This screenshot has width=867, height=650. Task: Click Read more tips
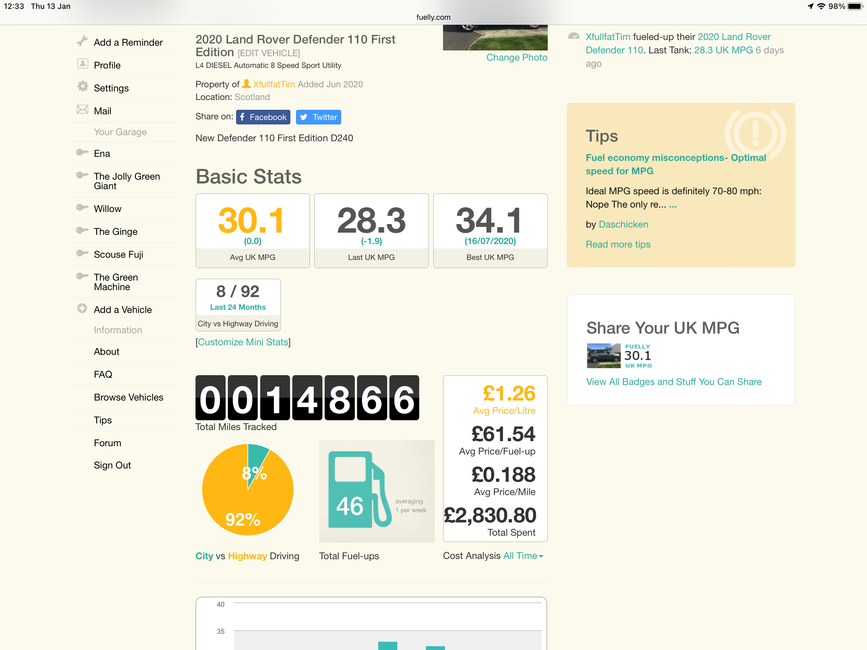(618, 244)
